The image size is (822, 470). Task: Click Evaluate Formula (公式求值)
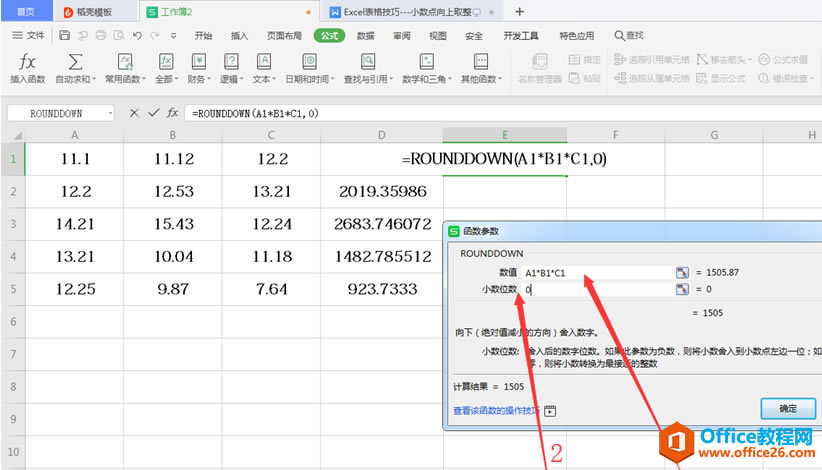point(783,60)
